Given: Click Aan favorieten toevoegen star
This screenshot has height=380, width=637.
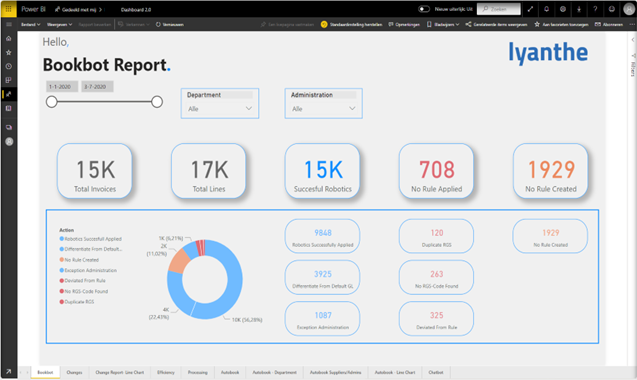Looking at the screenshot, I should tap(561, 24).
